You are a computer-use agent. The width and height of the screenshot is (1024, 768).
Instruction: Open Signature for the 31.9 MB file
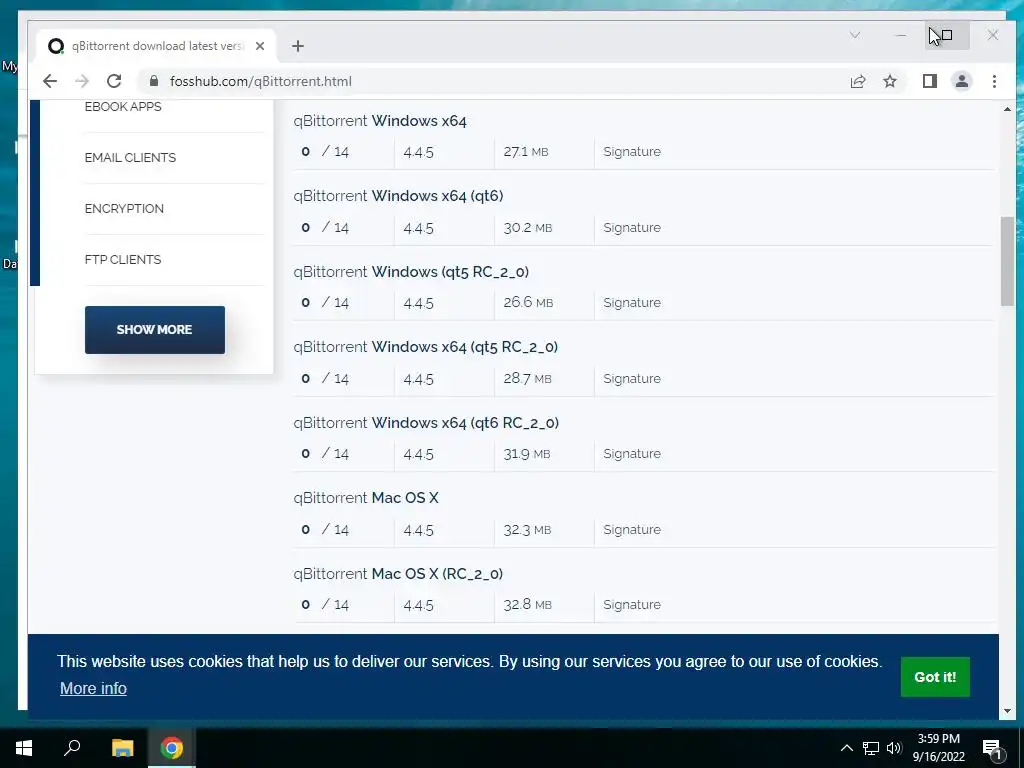(x=632, y=453)
